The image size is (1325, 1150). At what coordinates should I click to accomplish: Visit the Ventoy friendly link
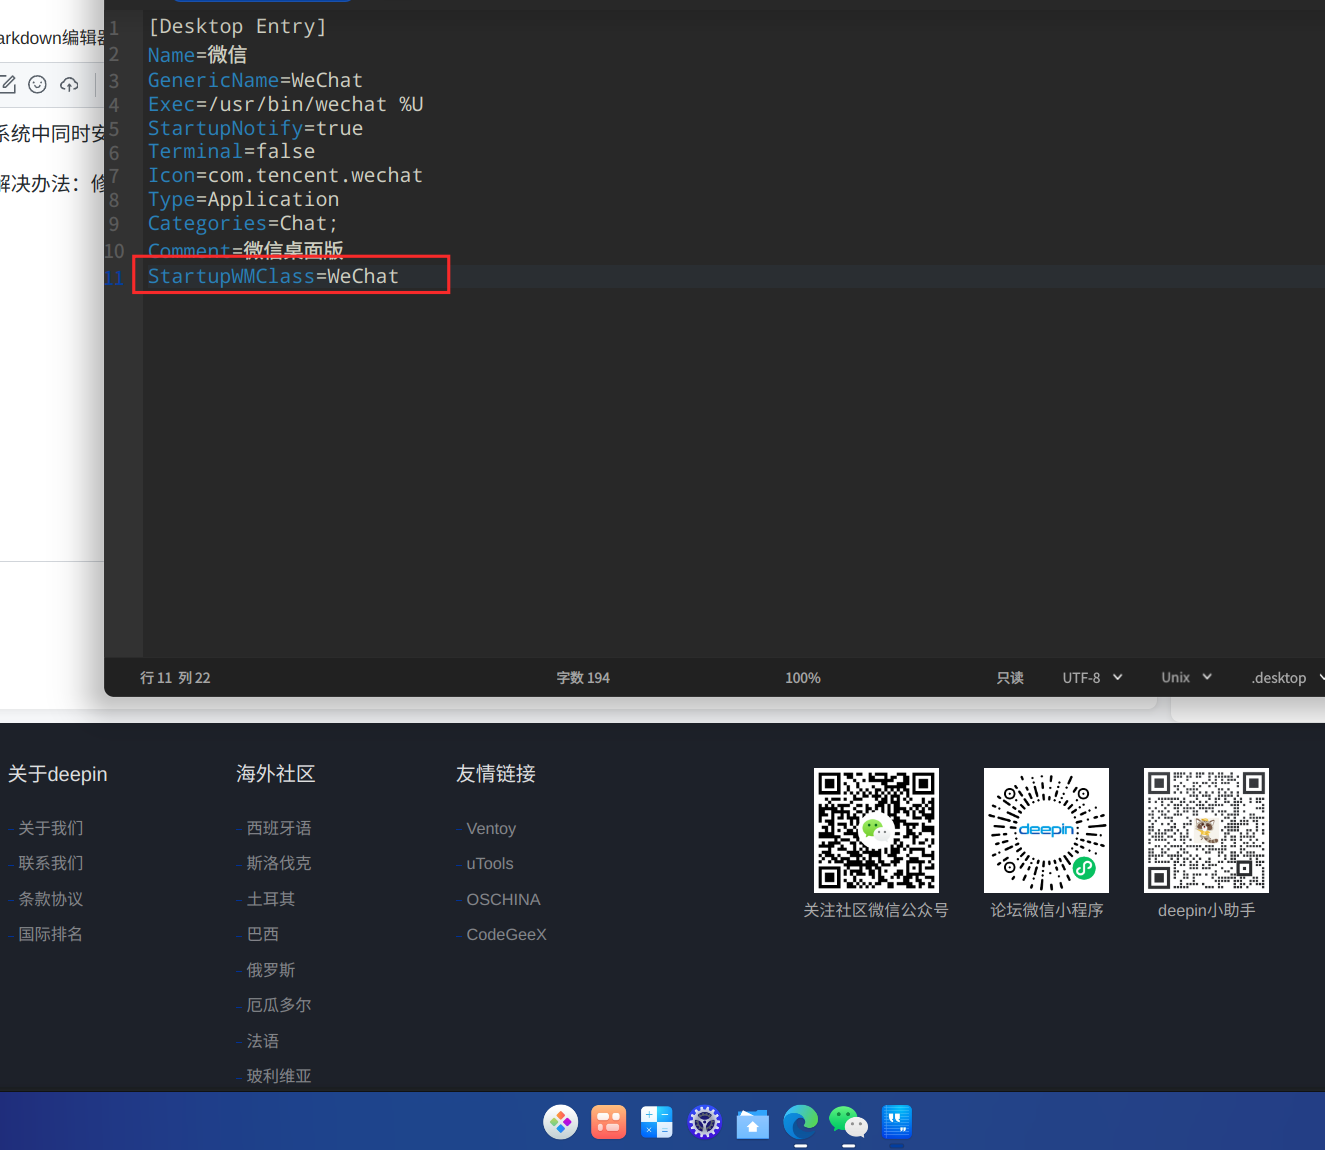click(491, 828)
